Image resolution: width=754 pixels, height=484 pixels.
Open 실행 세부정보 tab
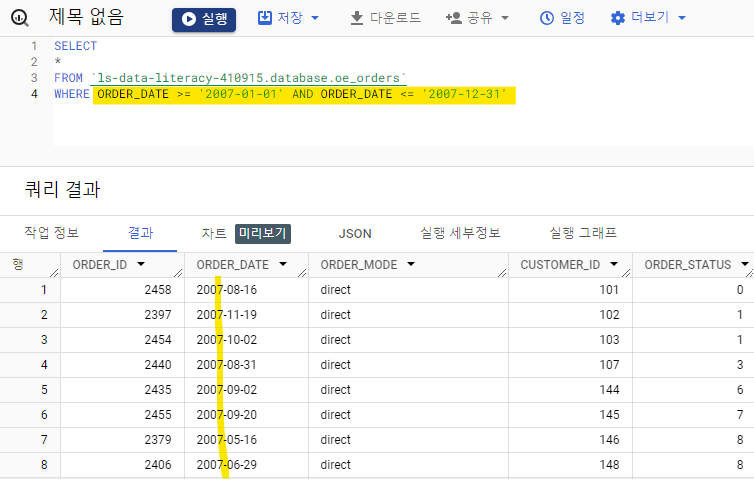[x=460, y=233]
